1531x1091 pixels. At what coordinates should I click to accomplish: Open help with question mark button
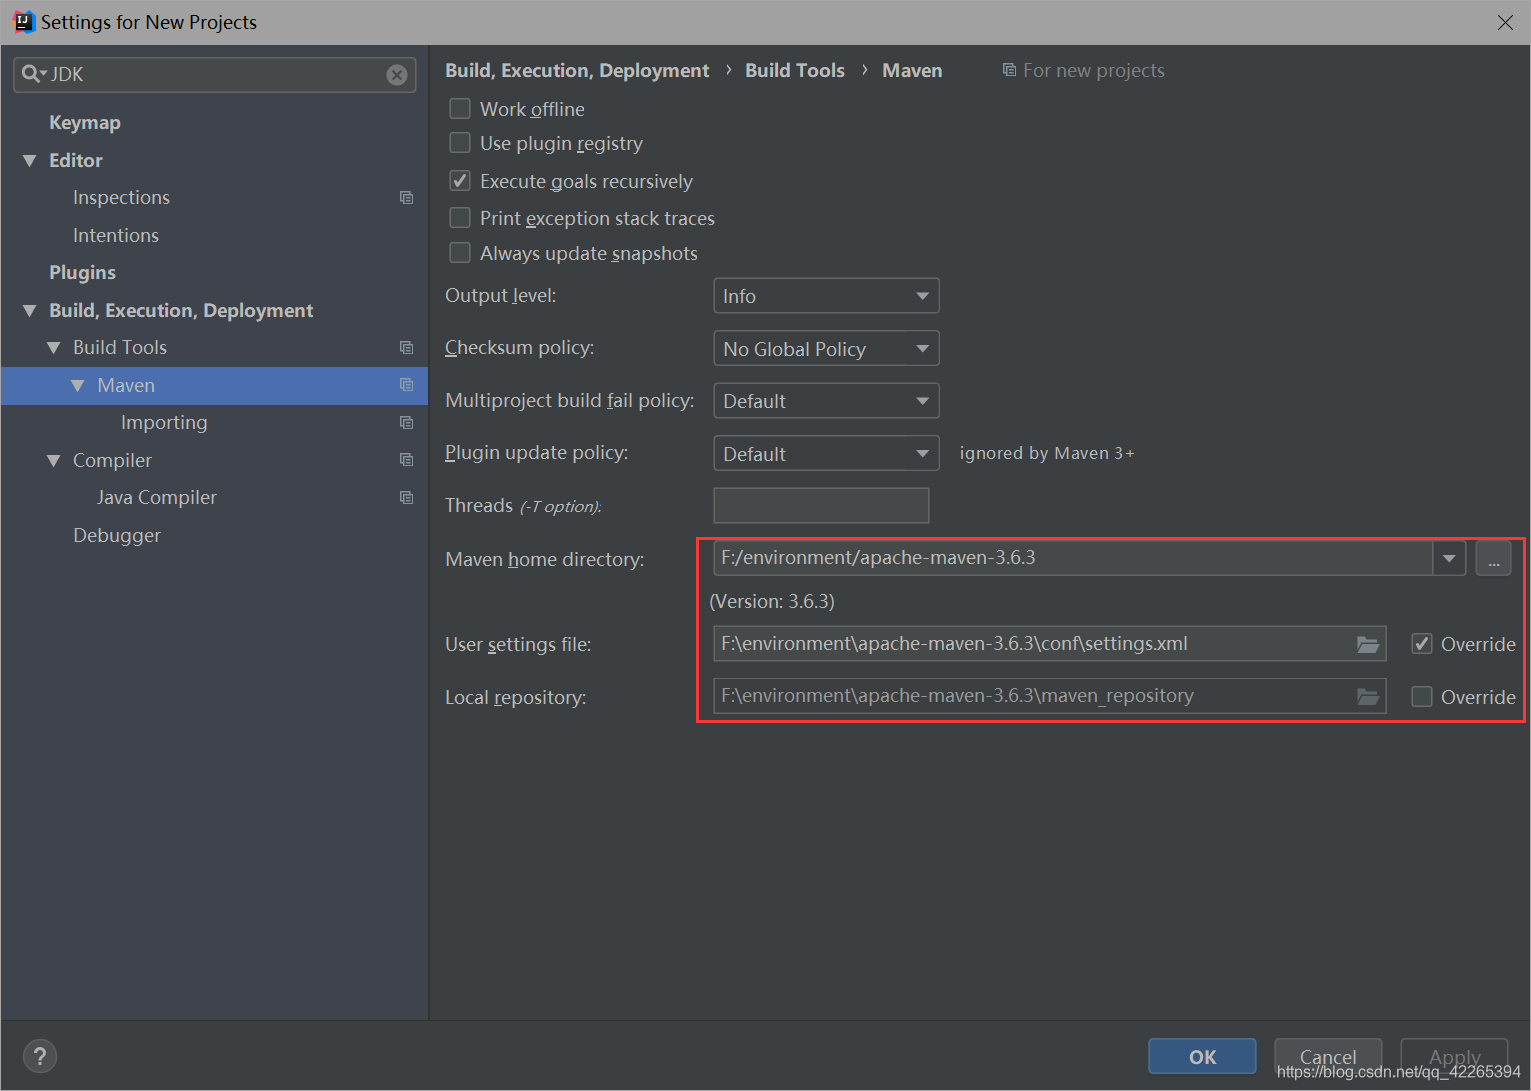coord(40,1056)
